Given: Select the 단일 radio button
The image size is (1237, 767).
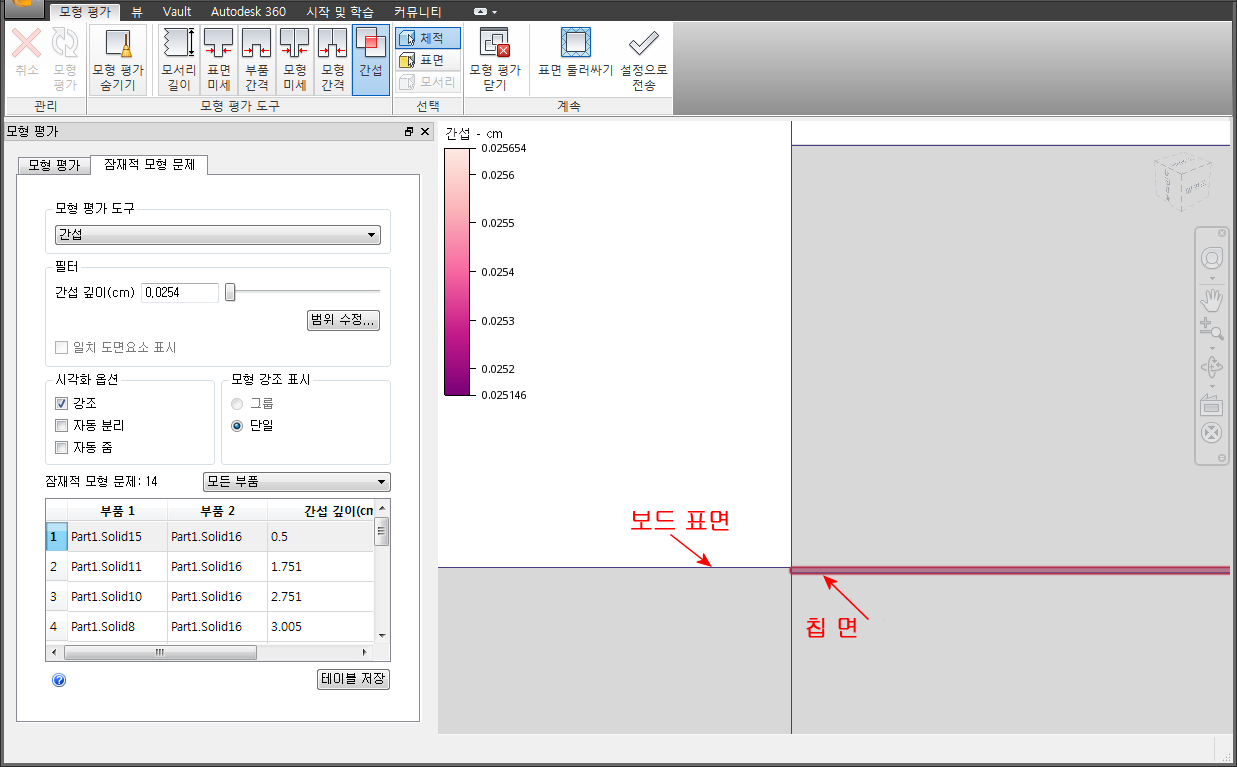Looking at the screenshot, I should [237, 425].
